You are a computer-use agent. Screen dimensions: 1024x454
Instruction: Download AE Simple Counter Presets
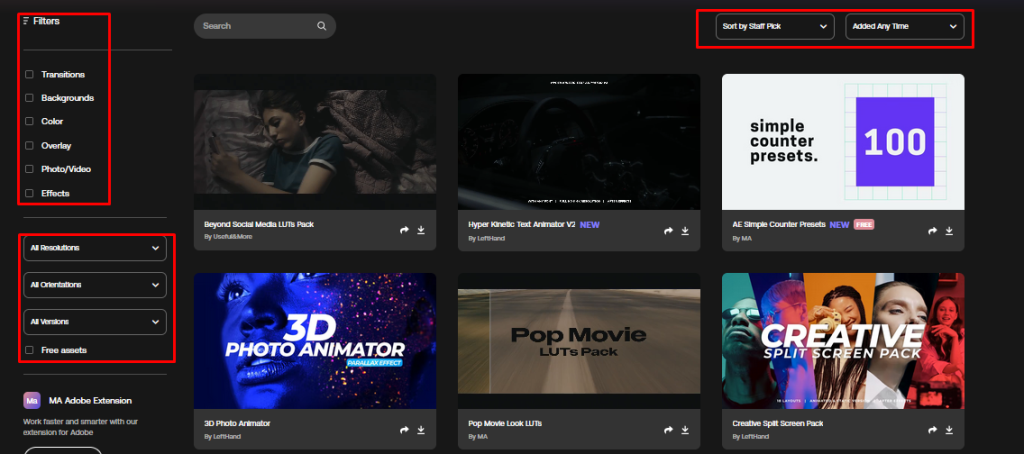click(x=949, y=231)
